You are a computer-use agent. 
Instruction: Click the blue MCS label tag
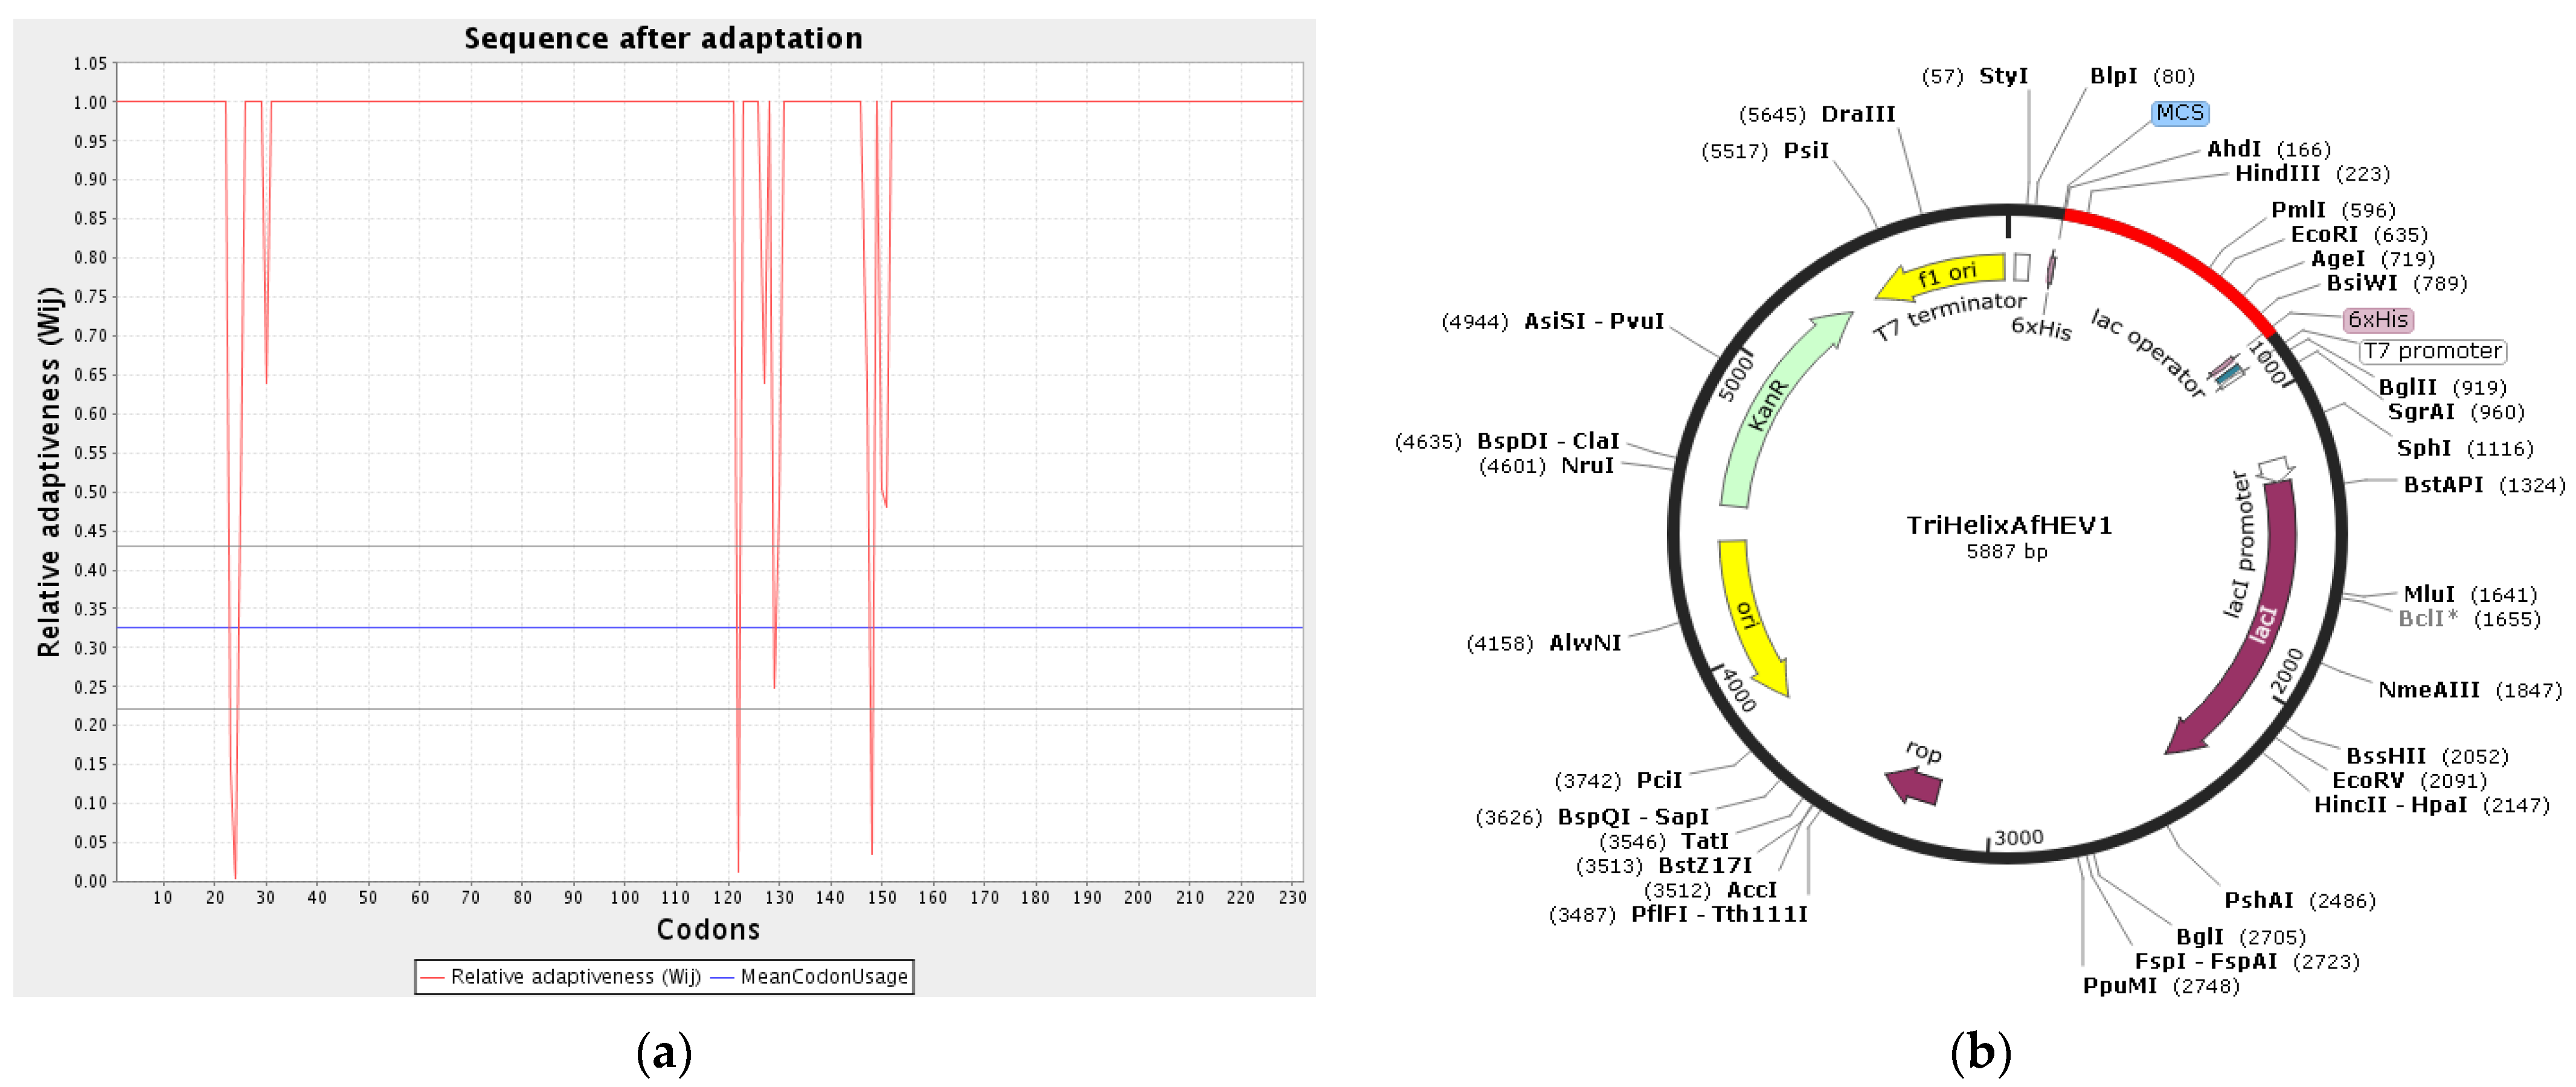click(x=2179, y=113)
